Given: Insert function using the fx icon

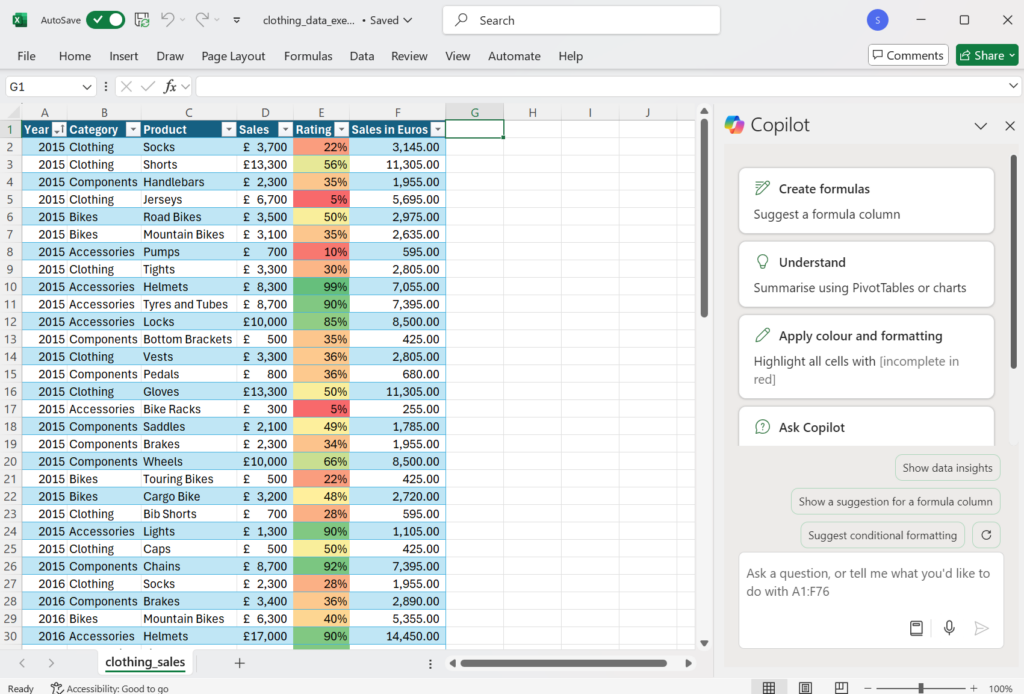Looking at the screenshot, I should [x=171, y=87].
